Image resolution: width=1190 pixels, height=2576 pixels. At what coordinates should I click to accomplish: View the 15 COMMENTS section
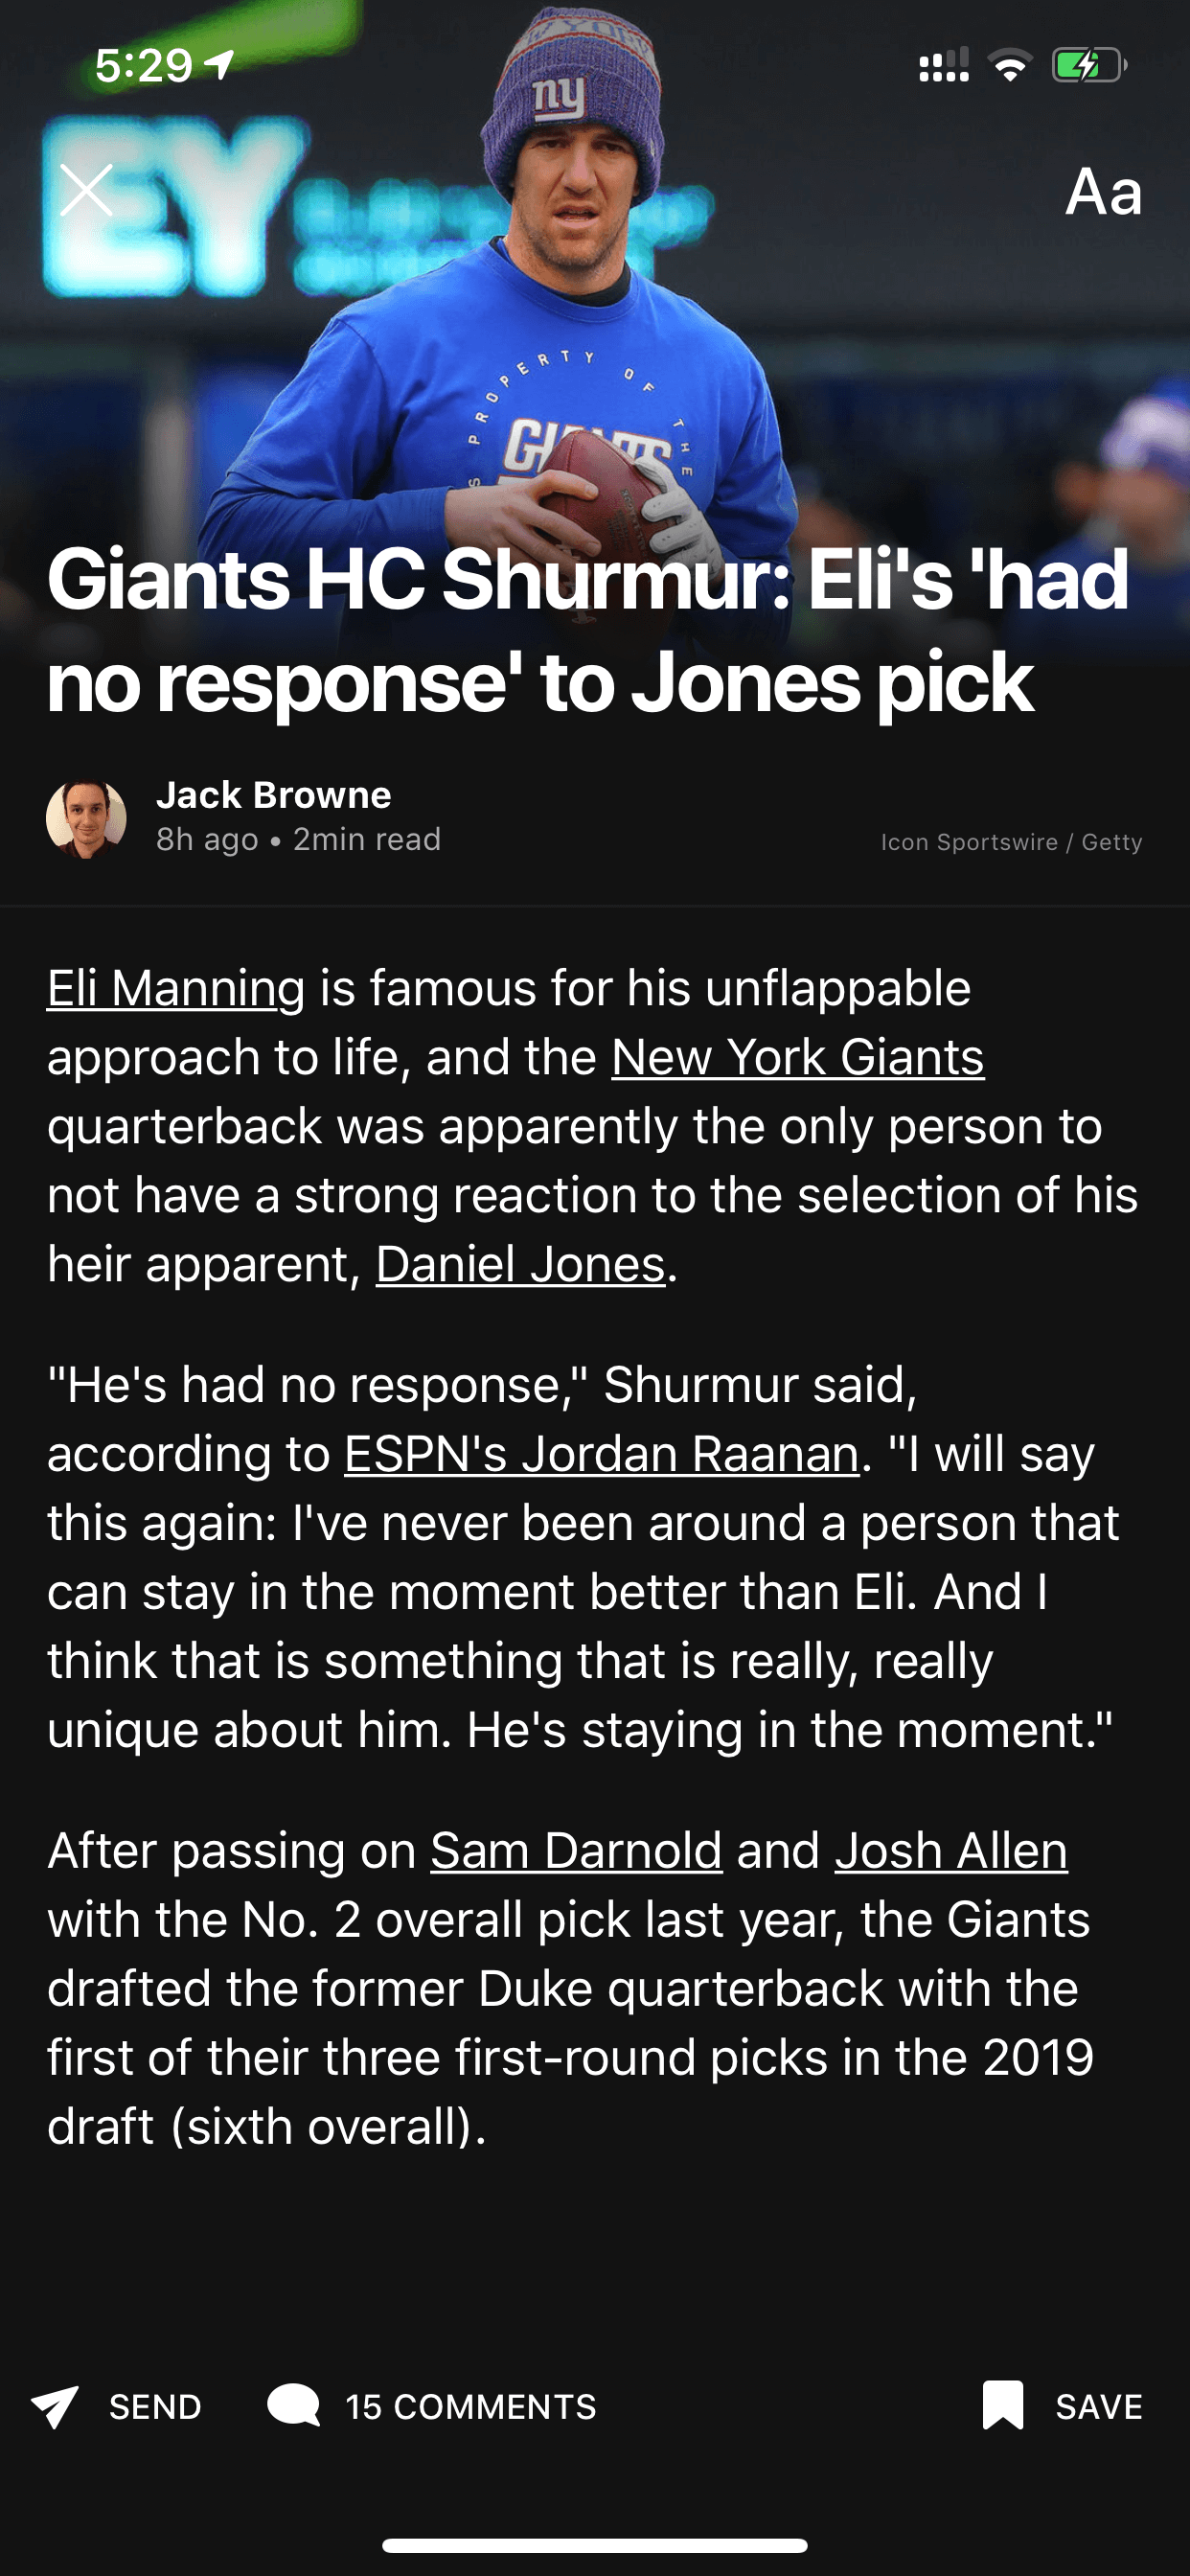[x=470, y=2407]
